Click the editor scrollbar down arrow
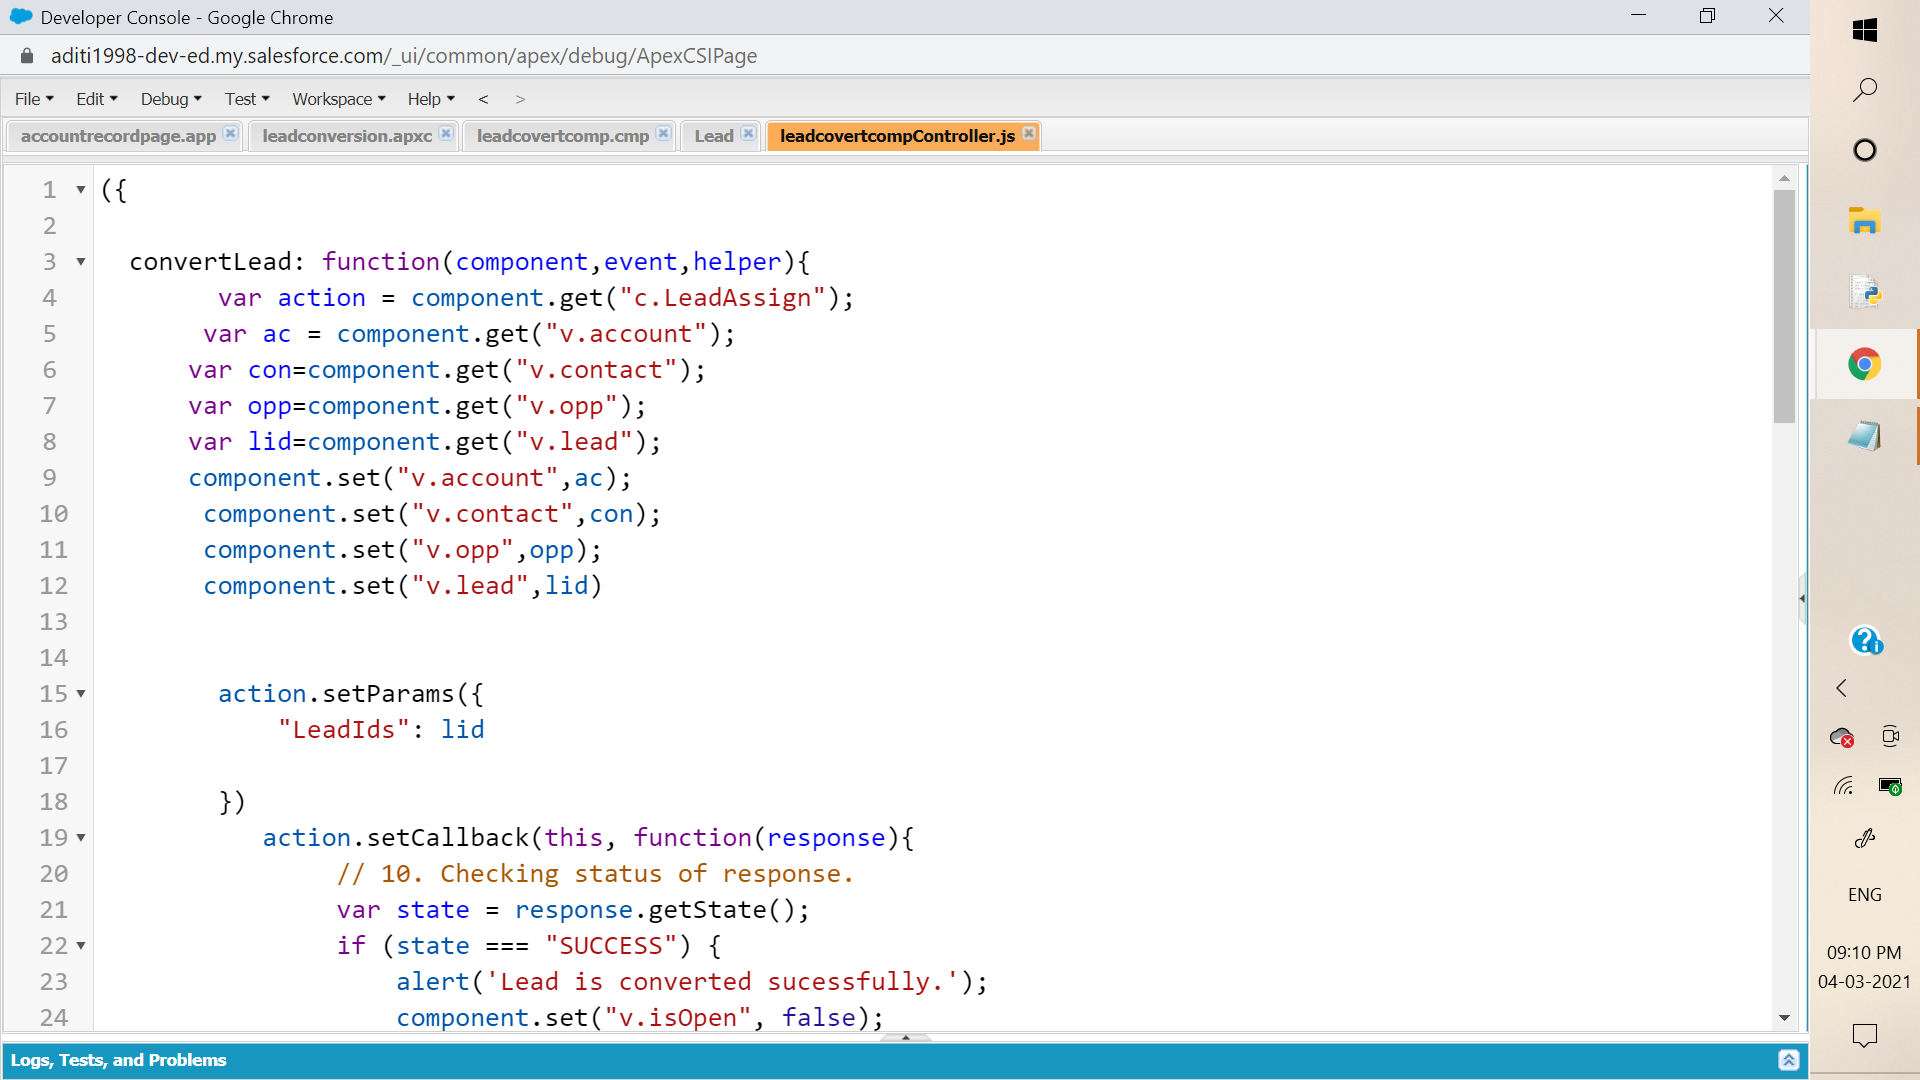This screenshot has height=1080, width=1920. coord(1784,1018)
